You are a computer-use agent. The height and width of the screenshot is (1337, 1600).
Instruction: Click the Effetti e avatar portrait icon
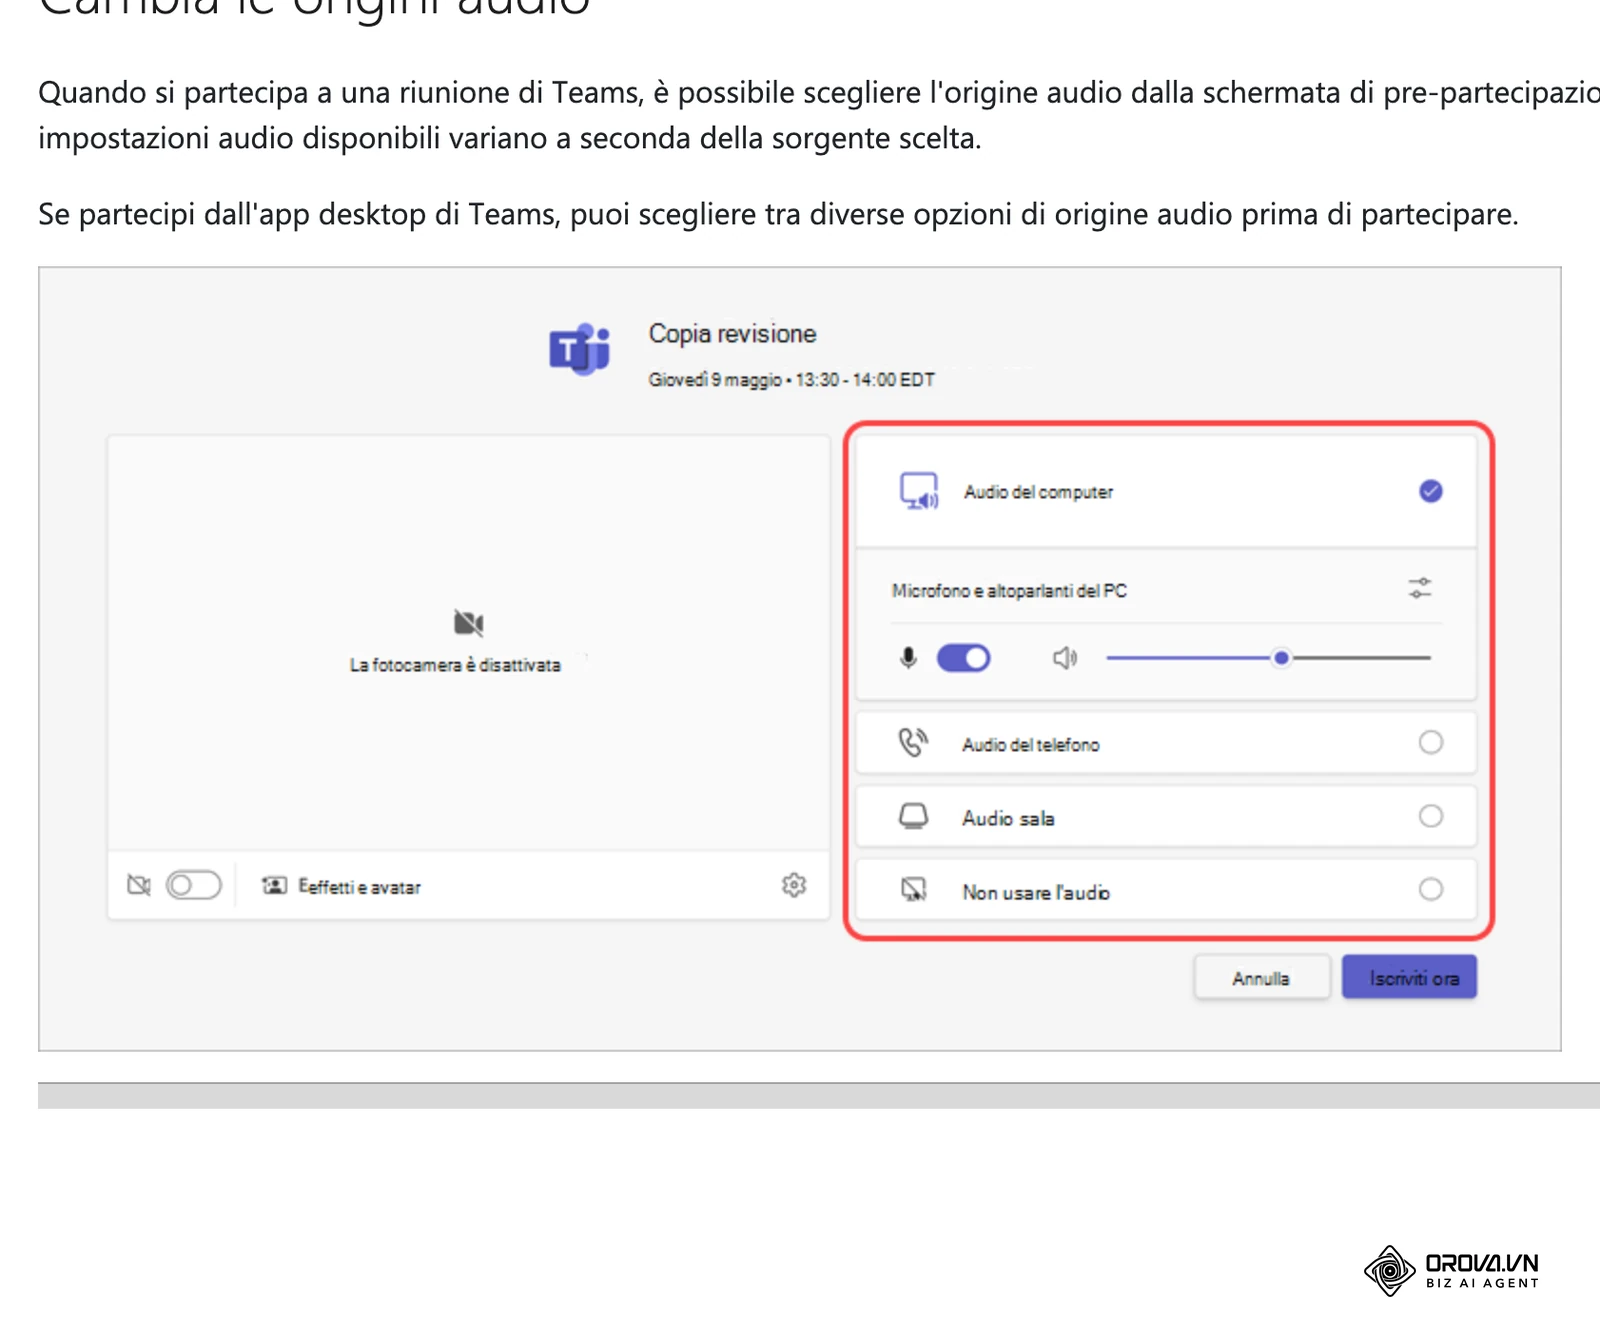point(274,886)
